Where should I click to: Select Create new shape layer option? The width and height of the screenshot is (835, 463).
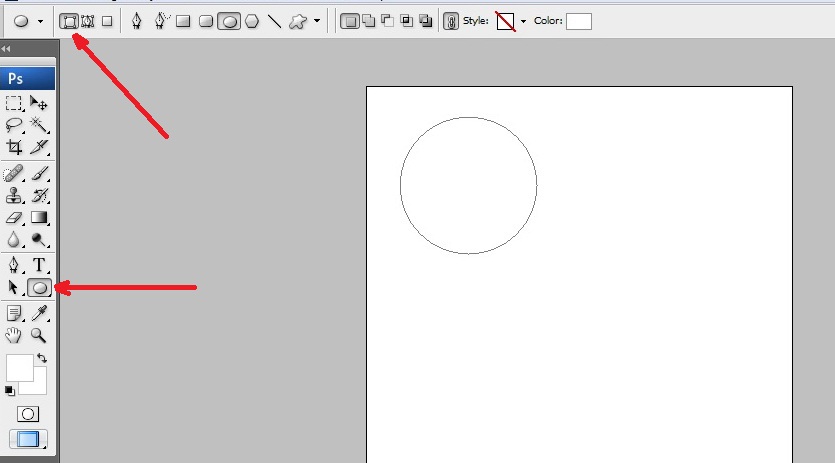[349, 21]
